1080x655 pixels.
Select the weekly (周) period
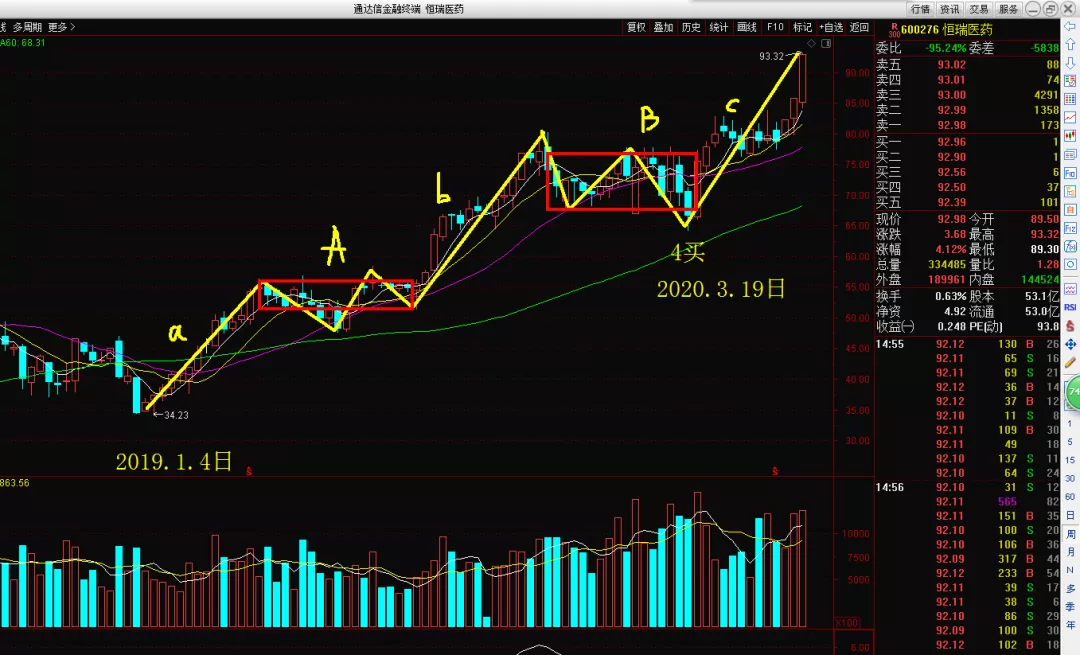pyautogui.click(x=1070, y=534)
